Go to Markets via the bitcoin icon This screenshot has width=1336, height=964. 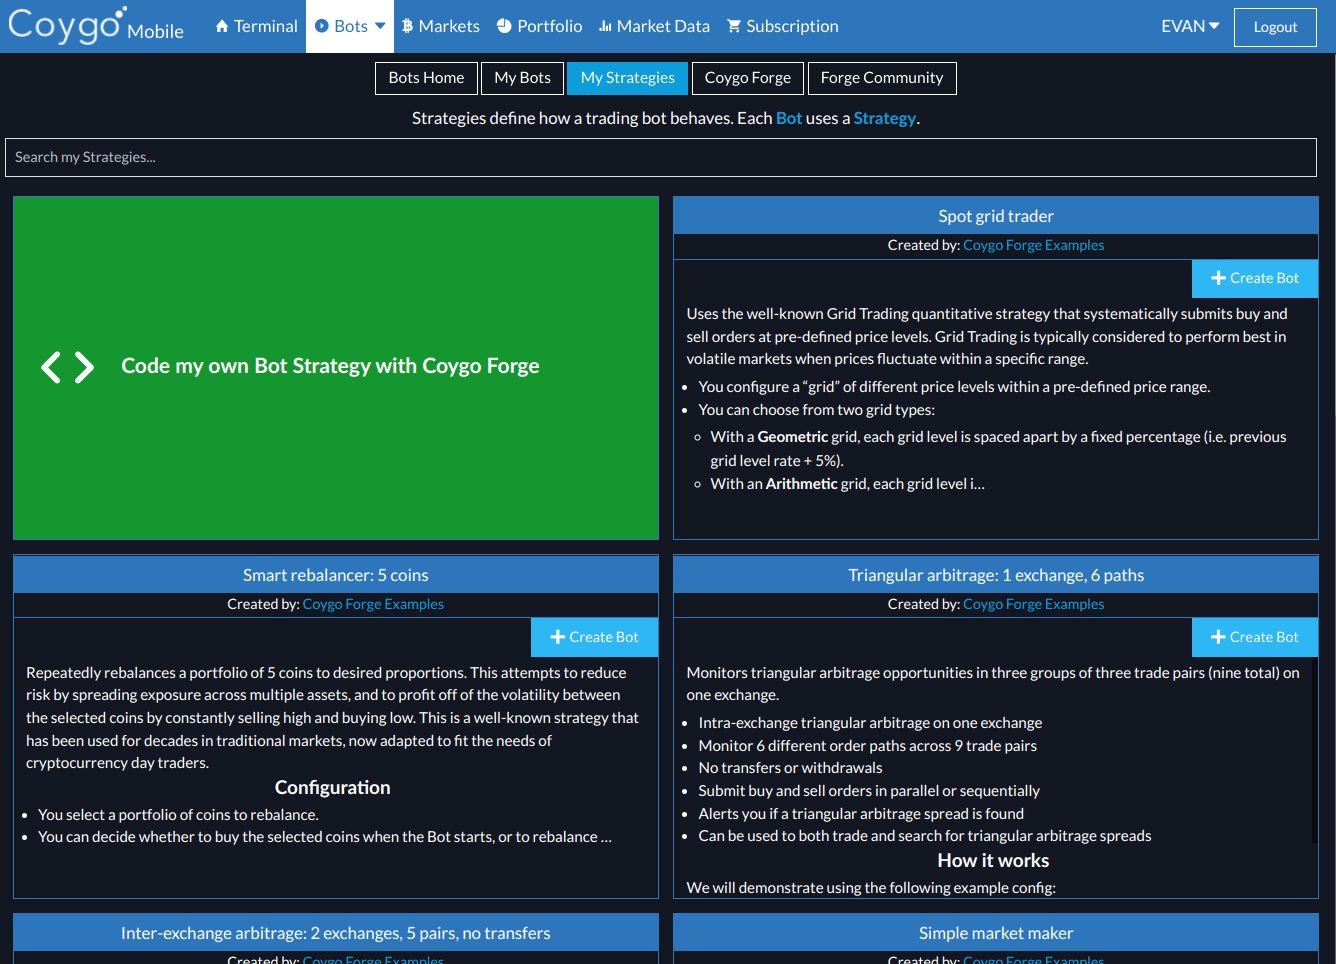[x=408, y=26]
